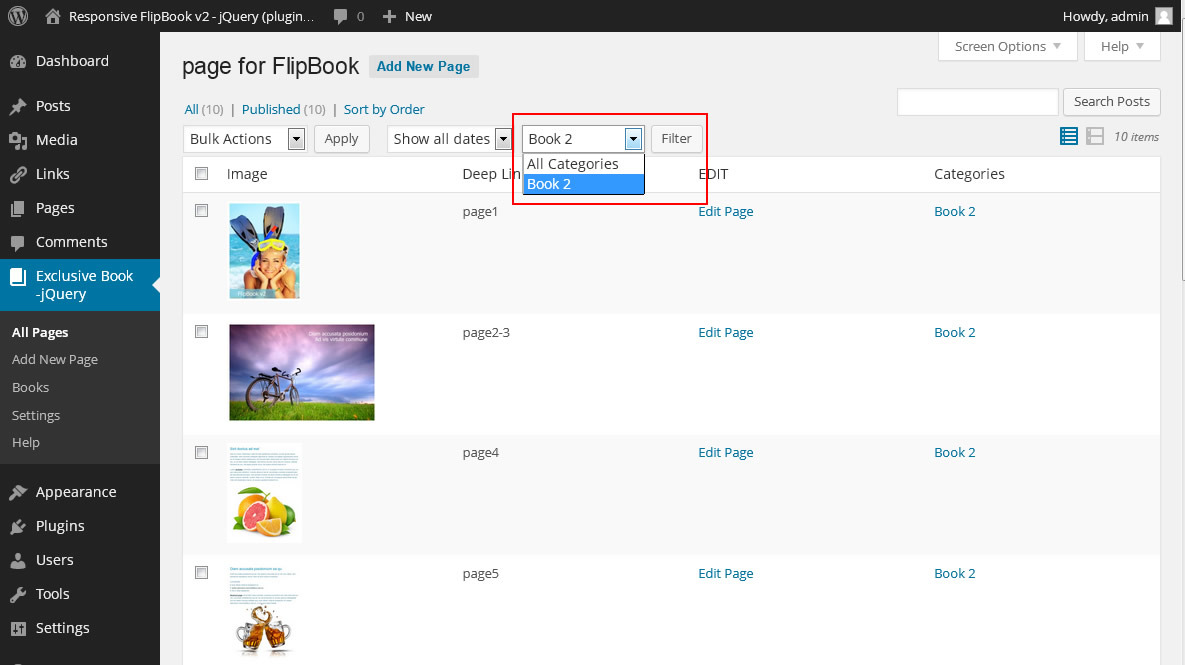Viewport: 1185px width, 665px height.
Task: Check the page1 row checkbox
Action: pos(202,211)
